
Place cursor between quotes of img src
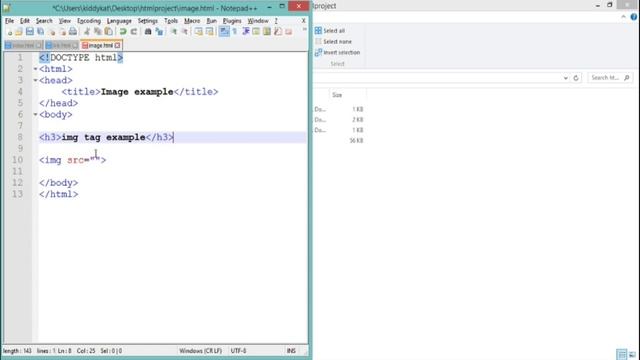point(95,160)
